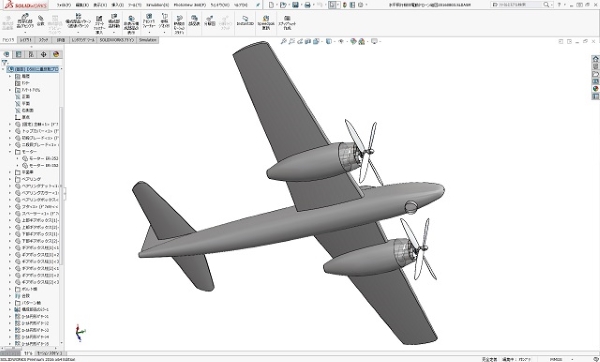Screen dimensions: 600x362
Task: Open the New document icon
Action: pyautogui.click(x=271, y=5)
